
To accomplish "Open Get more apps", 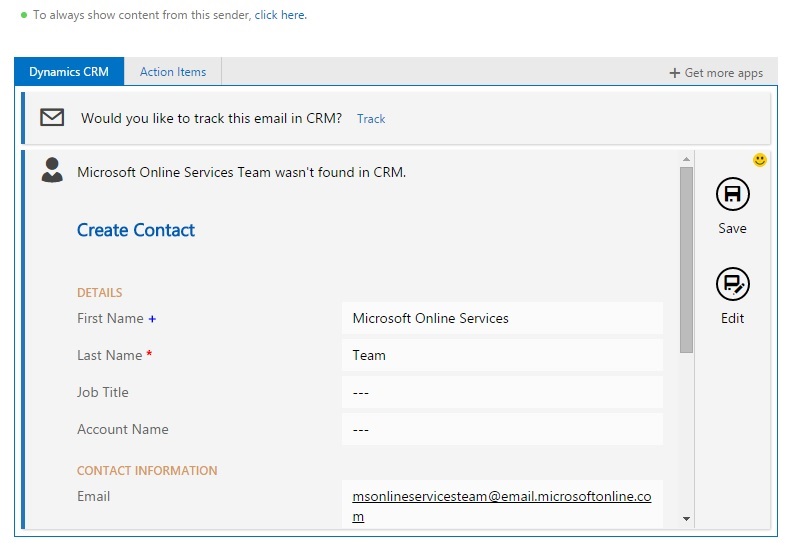I will (716, 73).
